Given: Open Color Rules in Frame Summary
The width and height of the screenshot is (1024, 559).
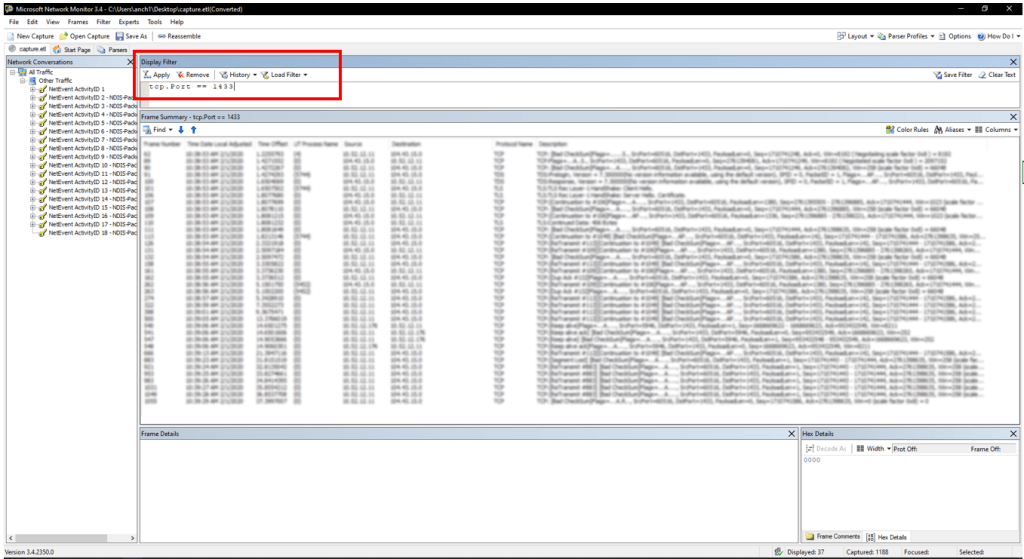Looking at the screenshot, I should click(x=907, y=130).
